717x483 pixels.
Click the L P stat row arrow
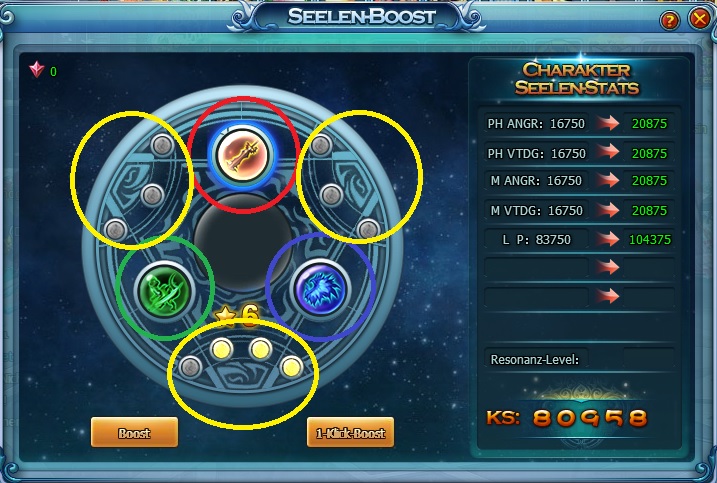point(607,239)
